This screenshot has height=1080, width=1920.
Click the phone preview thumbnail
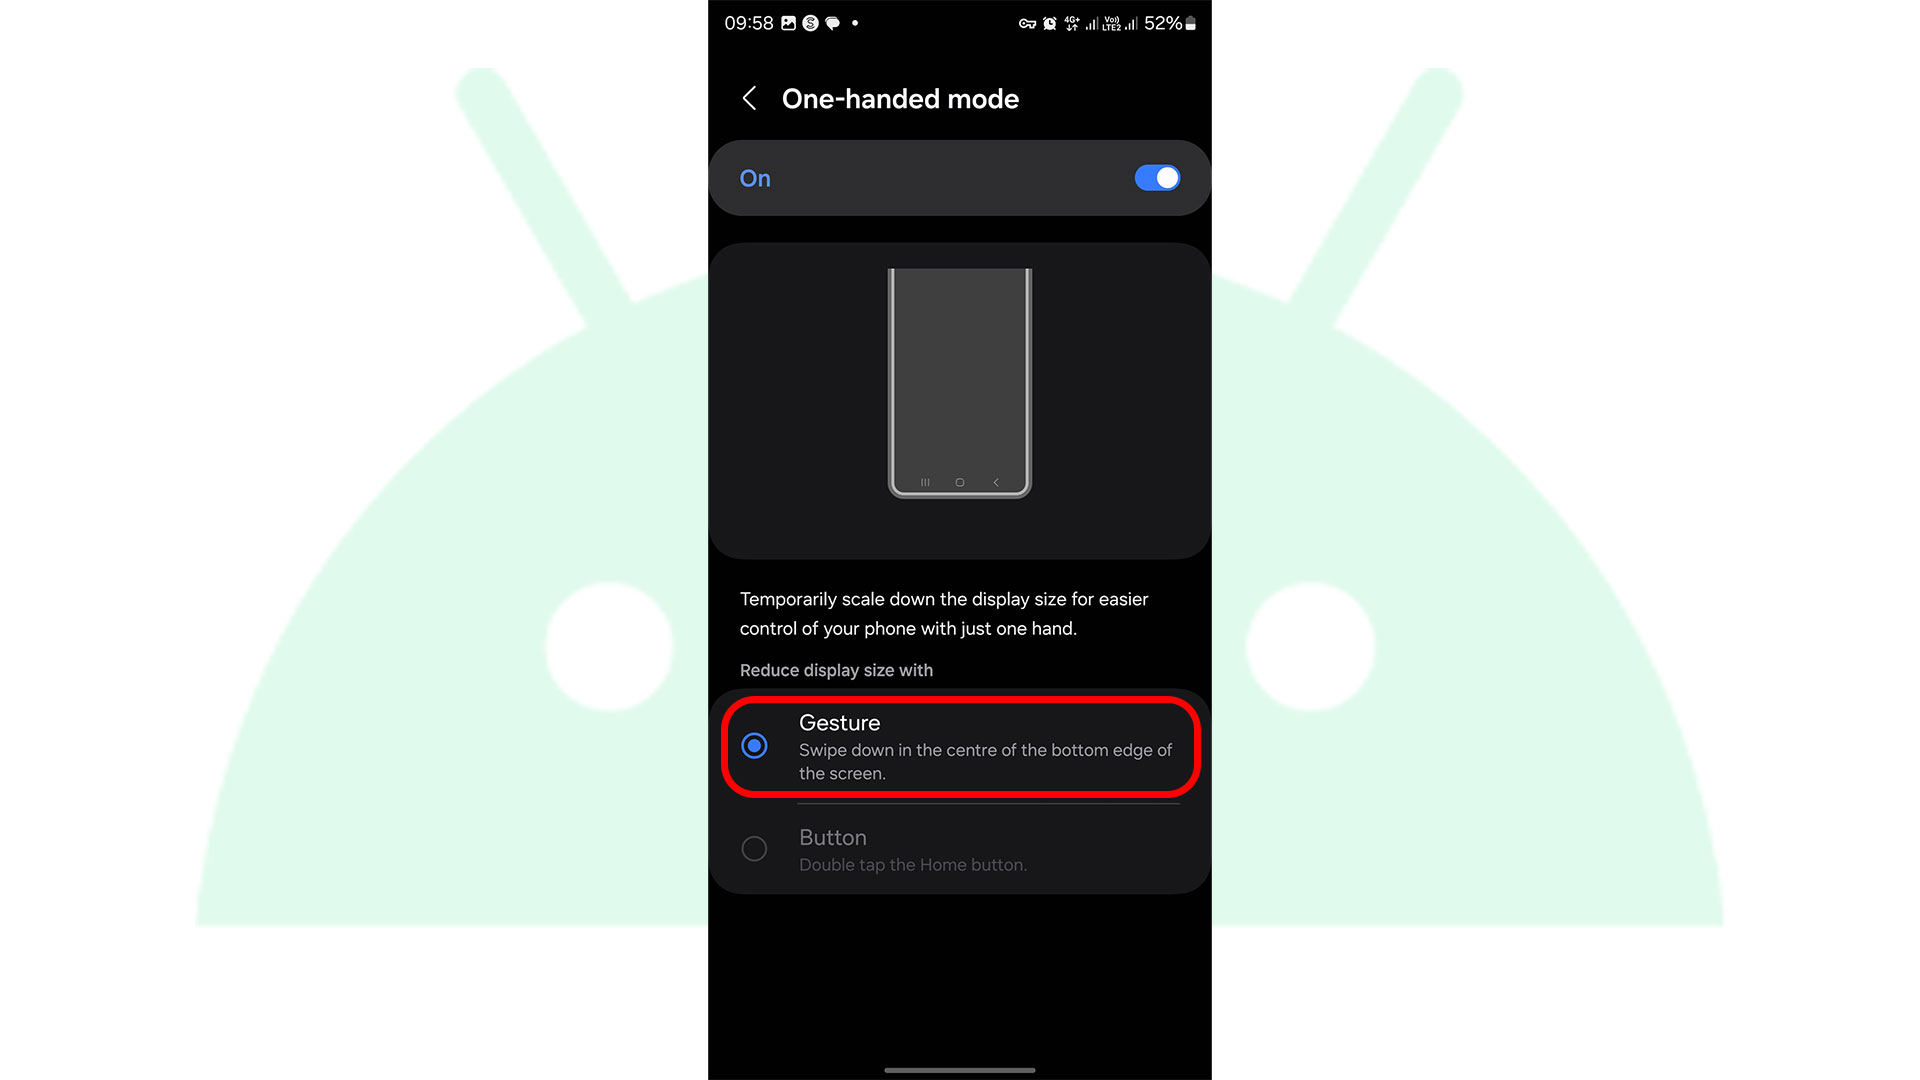959,382
